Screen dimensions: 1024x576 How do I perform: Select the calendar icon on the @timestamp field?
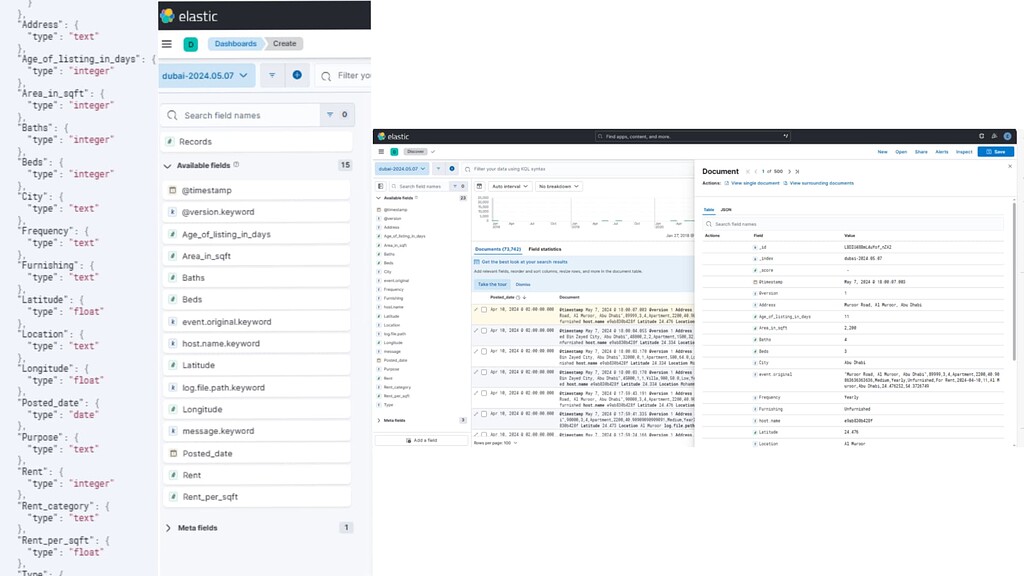(173, 190)
